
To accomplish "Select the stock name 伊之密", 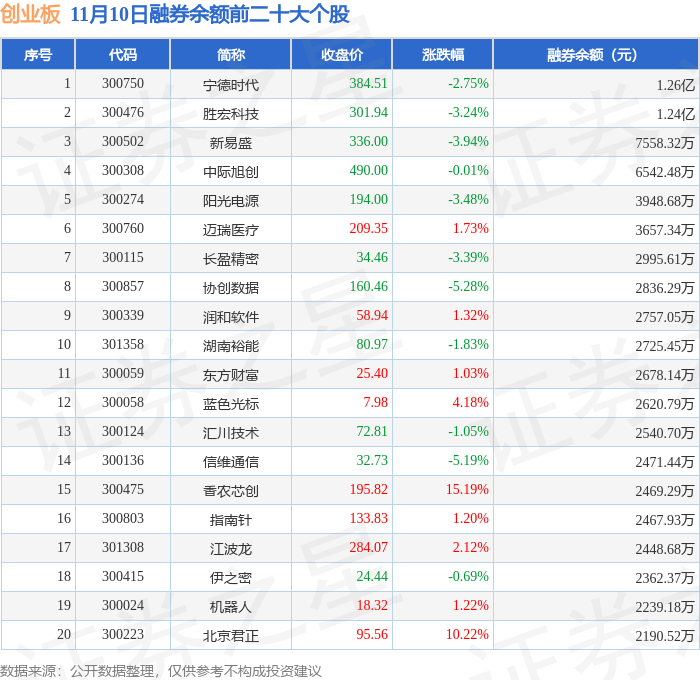I will click(231, 578).
